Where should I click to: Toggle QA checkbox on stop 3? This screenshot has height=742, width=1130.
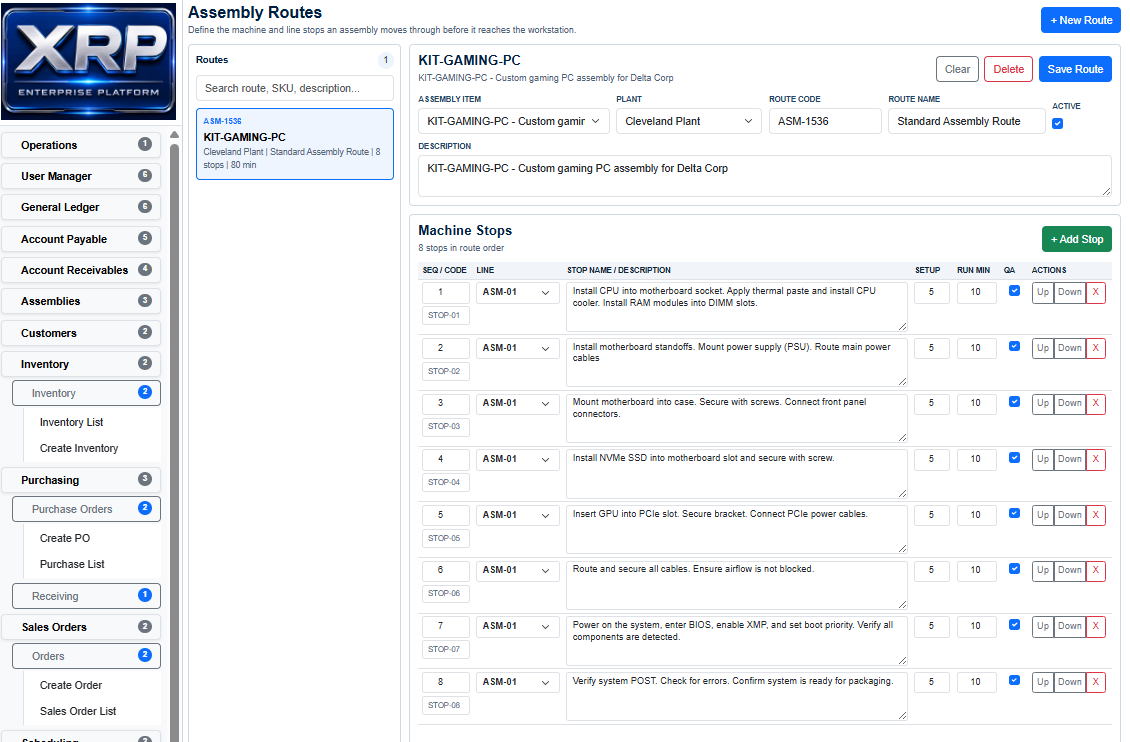tap(1014, 402)
